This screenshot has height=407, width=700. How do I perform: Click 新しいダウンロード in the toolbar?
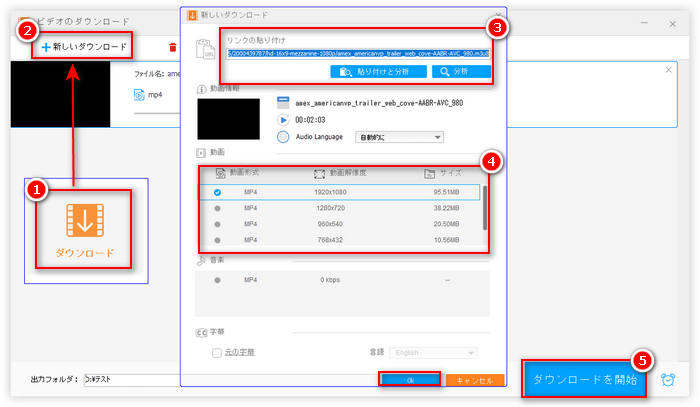[x=84, y=47]
